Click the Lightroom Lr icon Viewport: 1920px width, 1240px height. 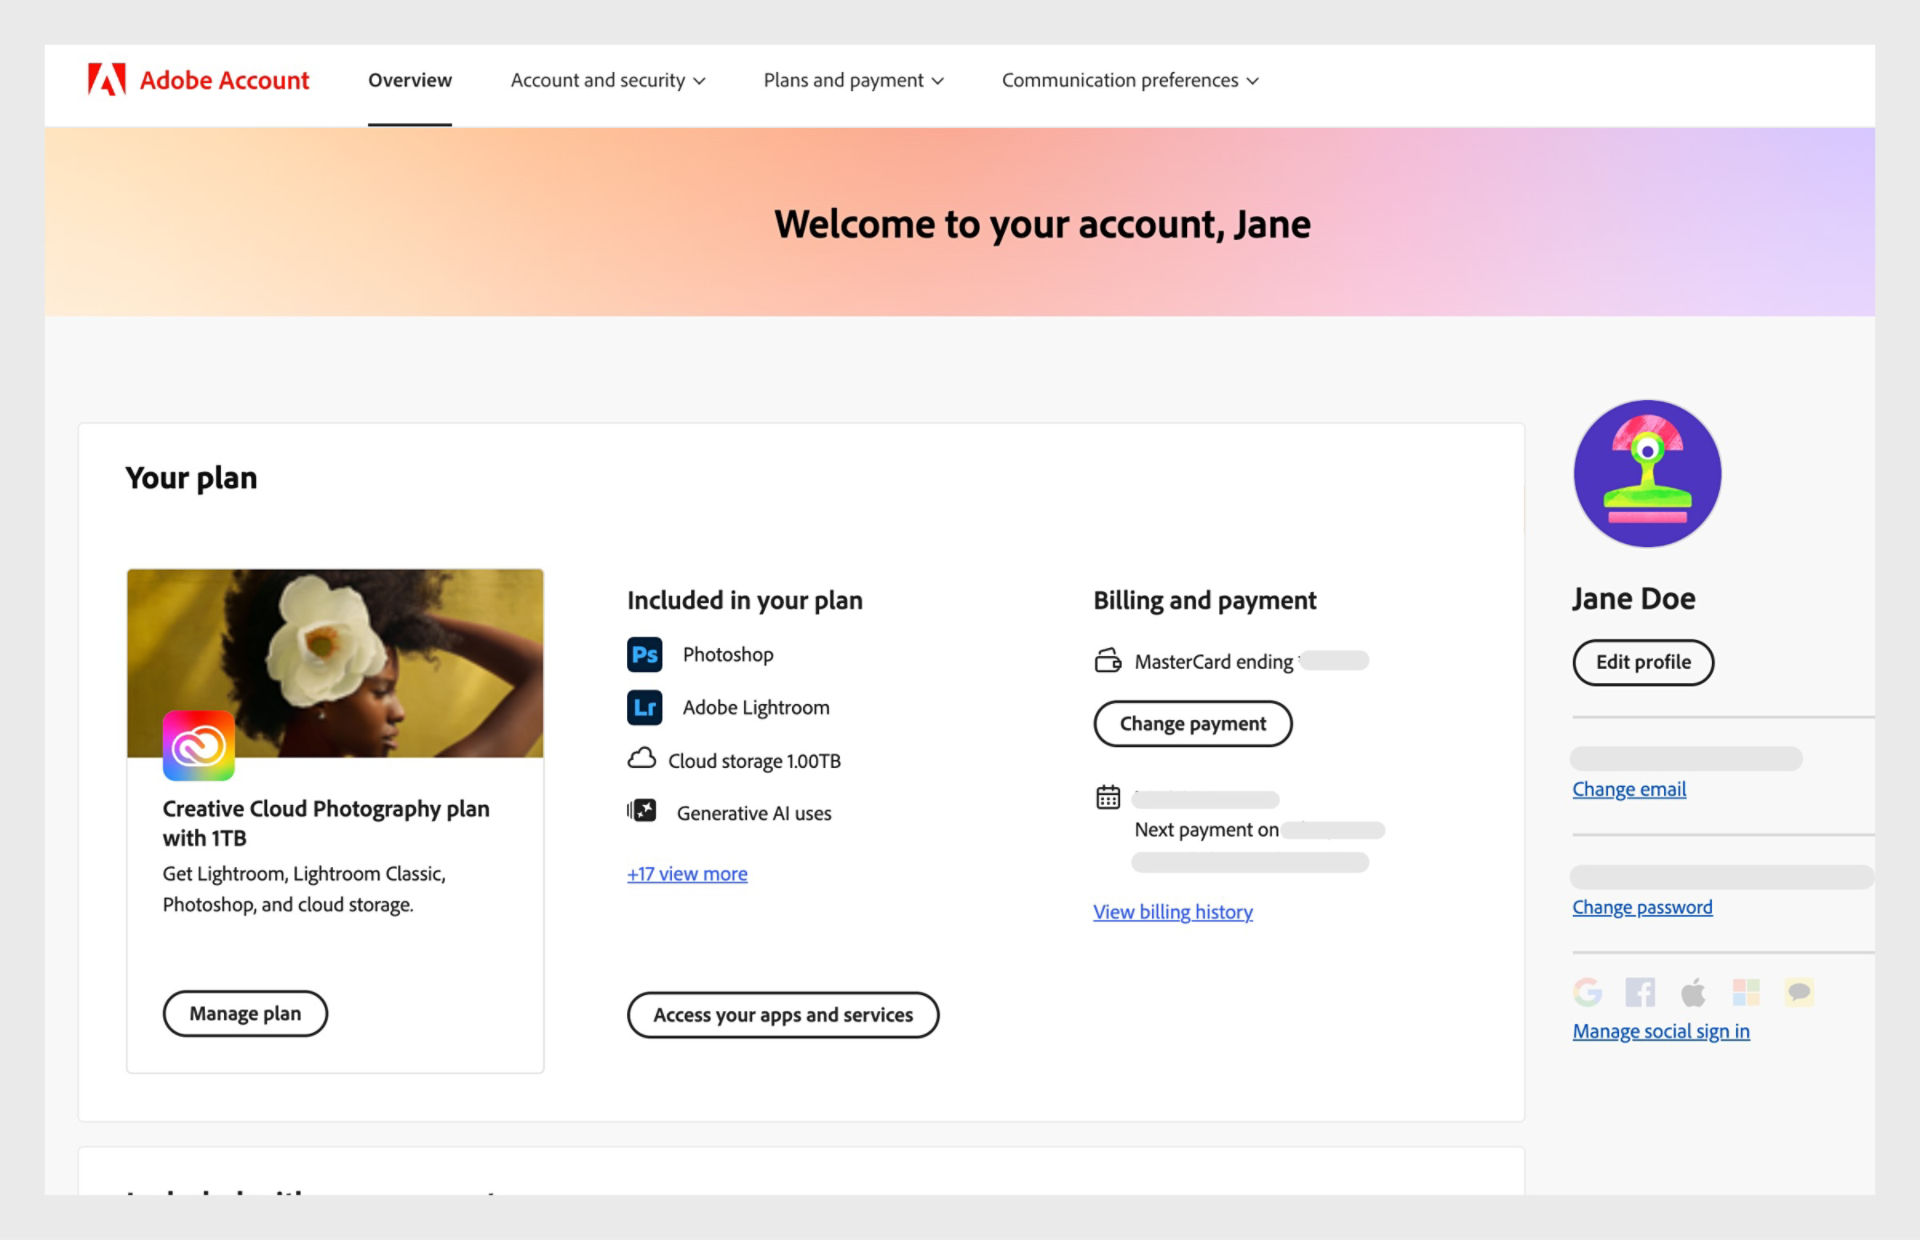(x=644, y=708)
